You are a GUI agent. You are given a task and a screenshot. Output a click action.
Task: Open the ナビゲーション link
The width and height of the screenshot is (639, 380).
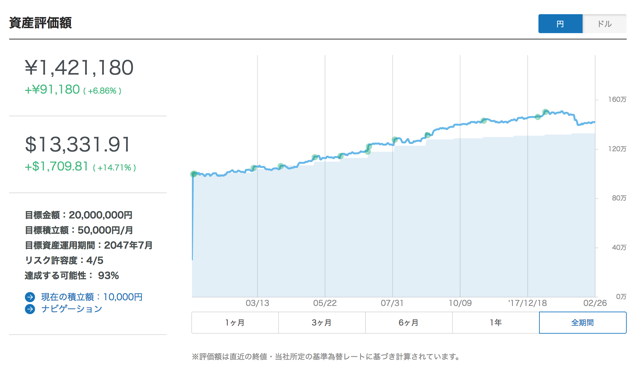click(71, 309)
